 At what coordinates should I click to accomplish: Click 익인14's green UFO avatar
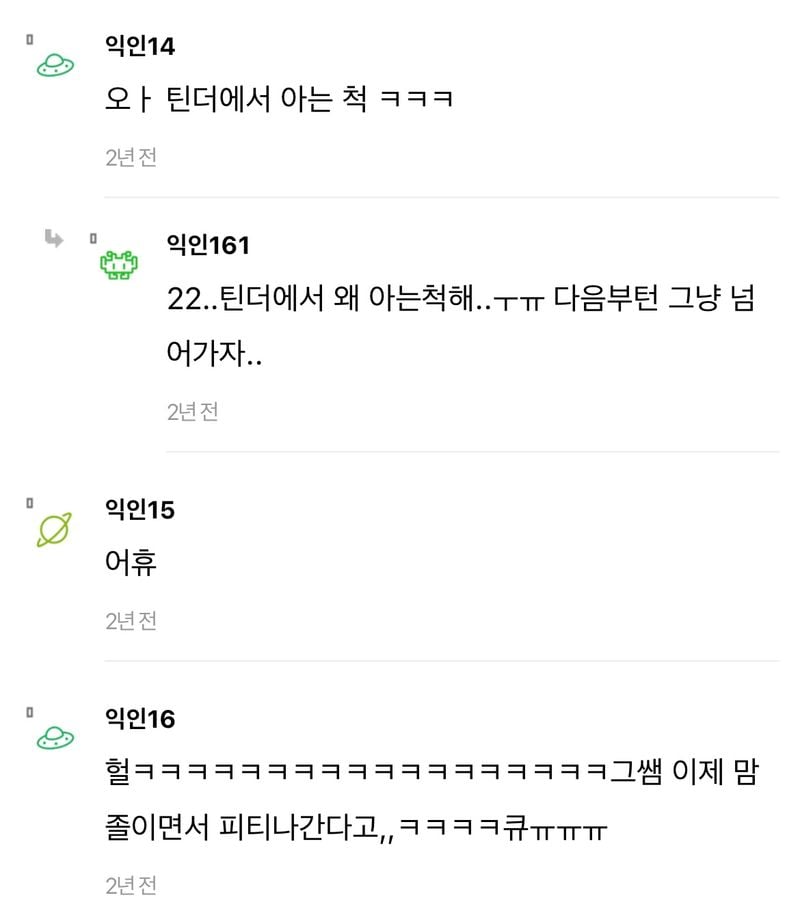click(x=54, y=66)
